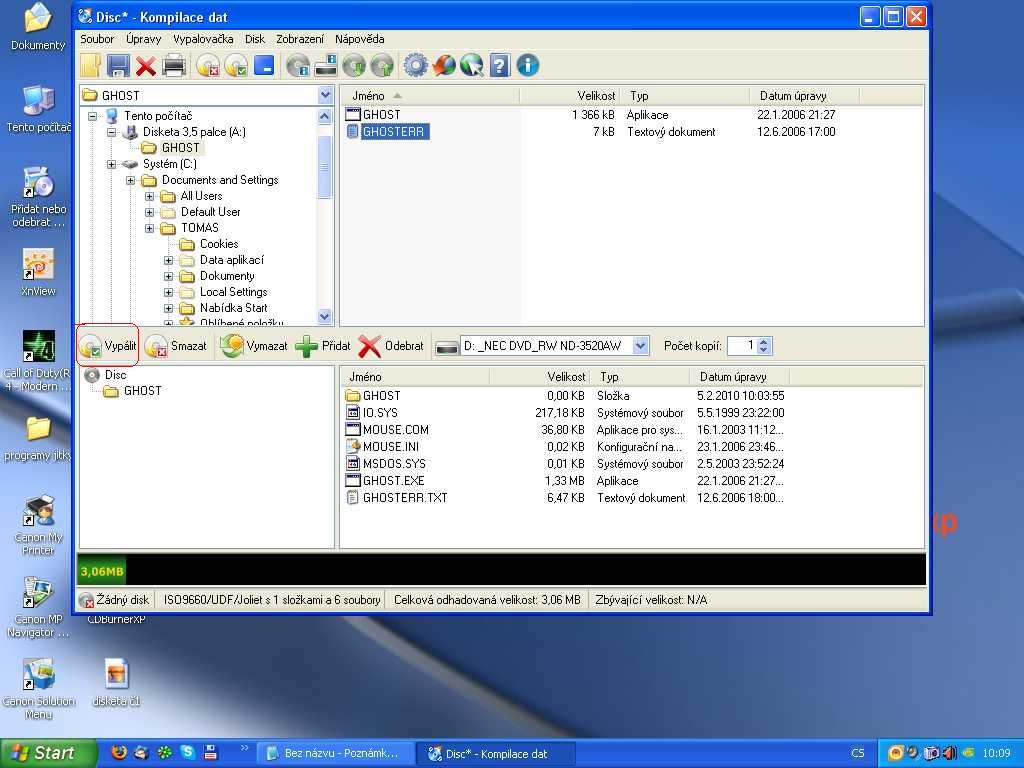Open the GHOST folder path dropdown
This screenshot has height=768, width=1024.
pos(325,95)
